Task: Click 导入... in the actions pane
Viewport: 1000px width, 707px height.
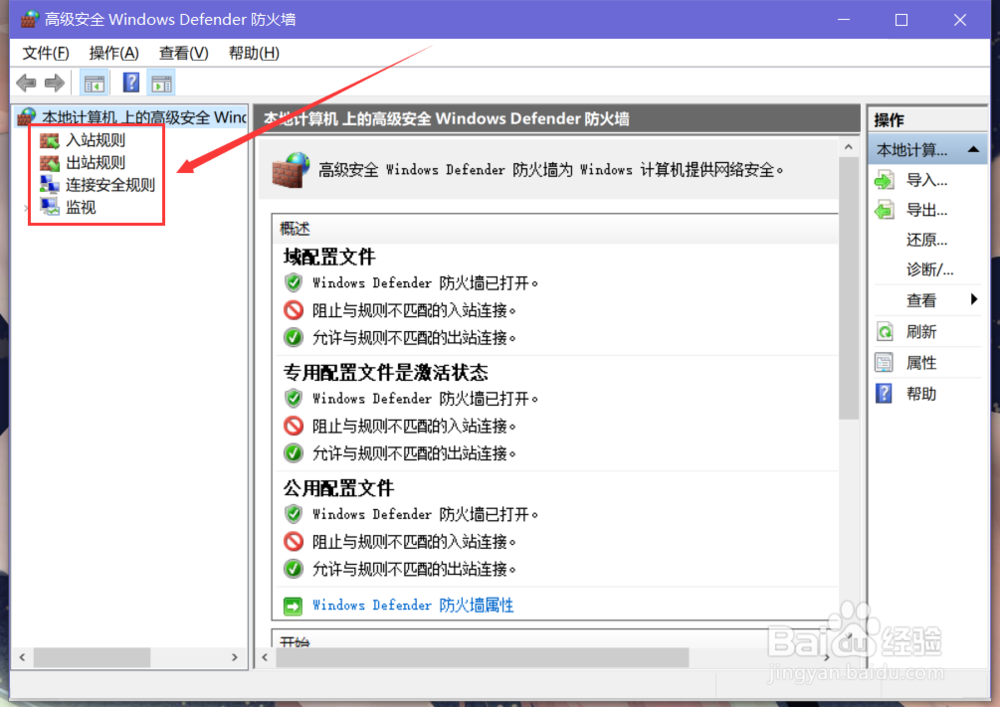Action: click(927, 180)
